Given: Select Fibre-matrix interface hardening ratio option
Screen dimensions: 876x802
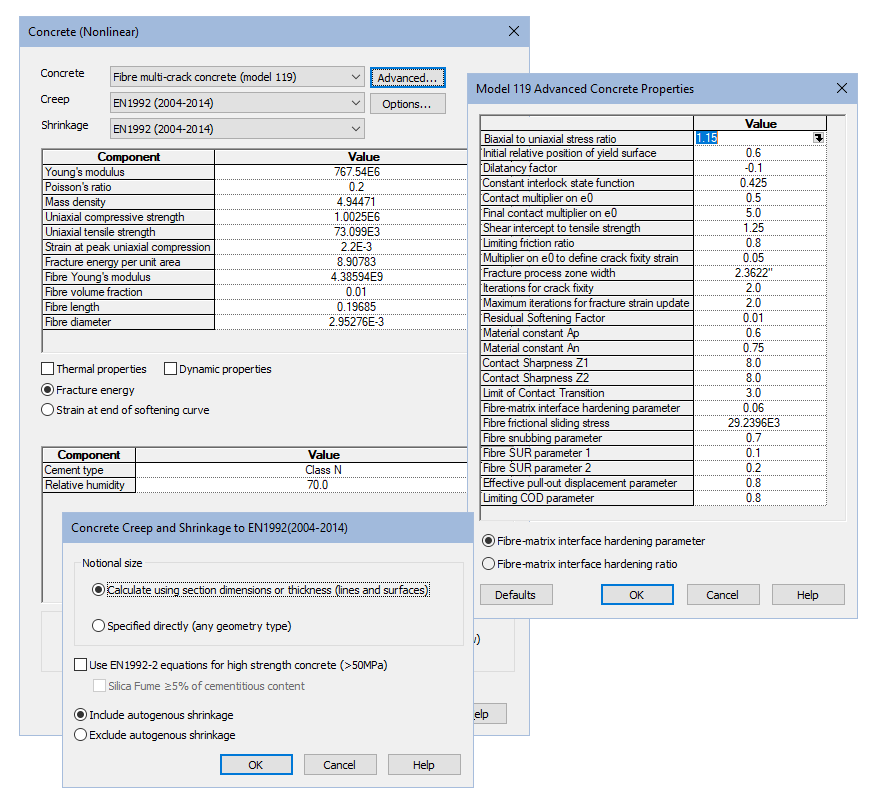Looking at the screenshot, I should [489, 564].
